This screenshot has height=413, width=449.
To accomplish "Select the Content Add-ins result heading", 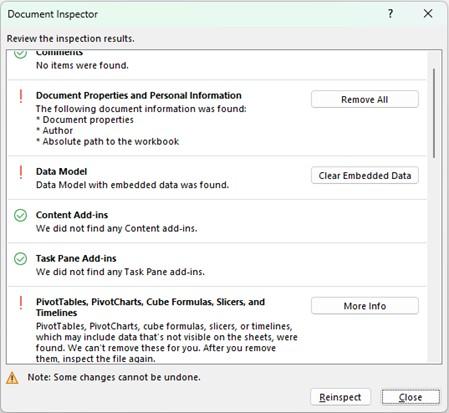I will point(72,215).
